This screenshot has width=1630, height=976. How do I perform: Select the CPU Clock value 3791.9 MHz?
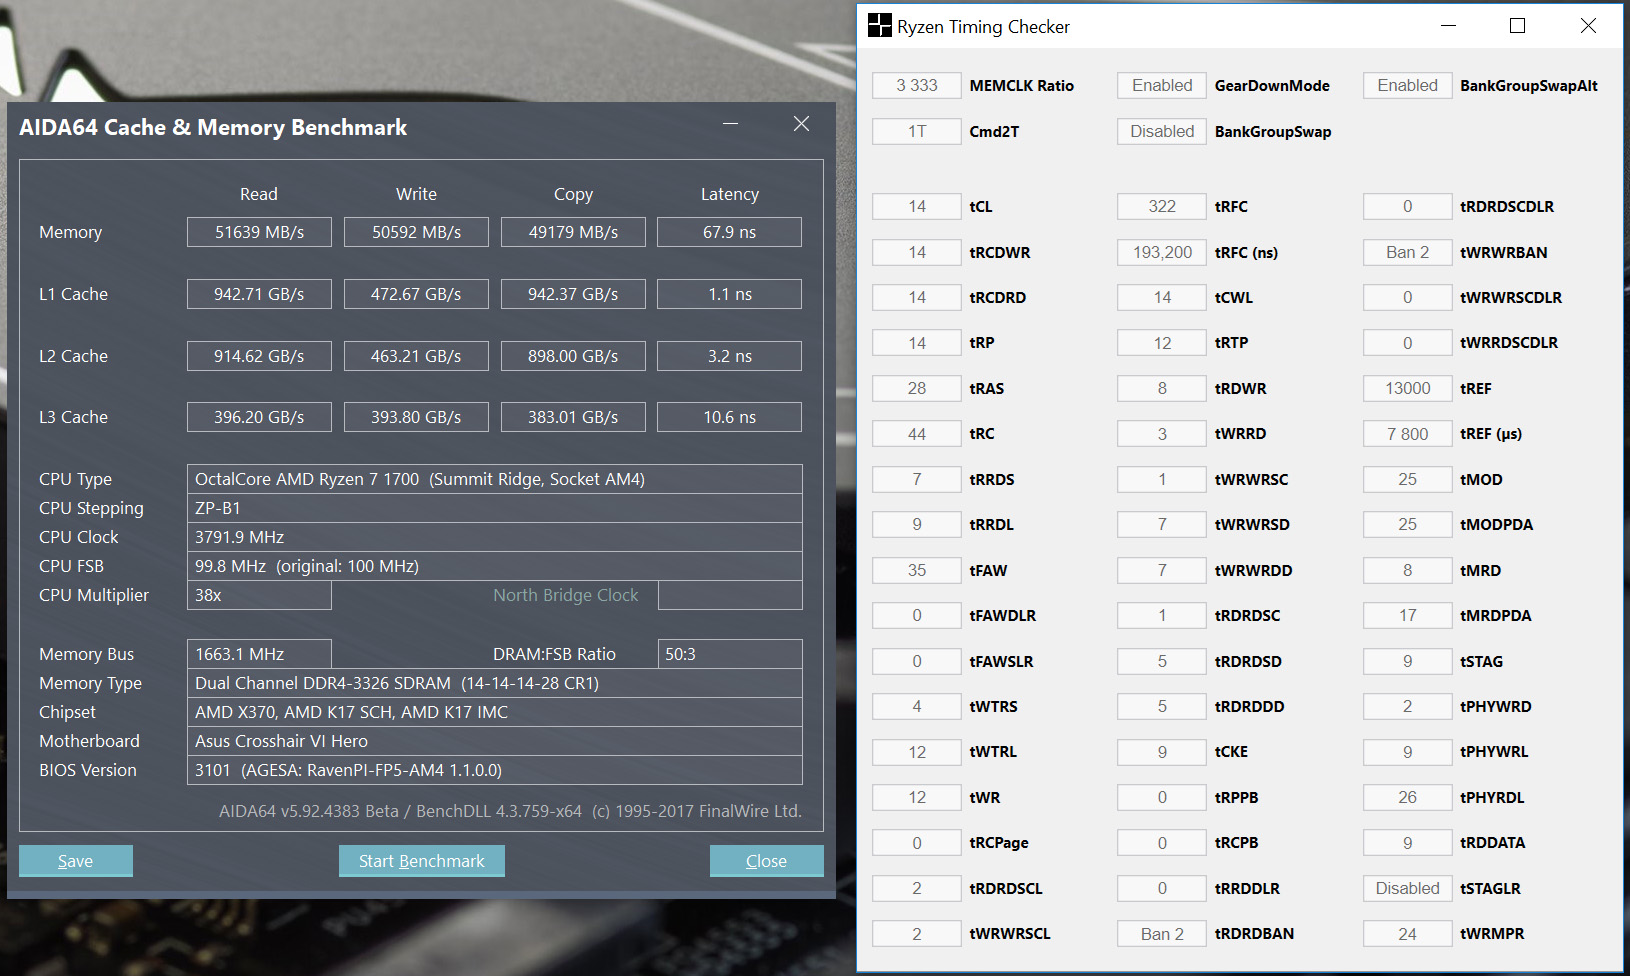point(494,537)
